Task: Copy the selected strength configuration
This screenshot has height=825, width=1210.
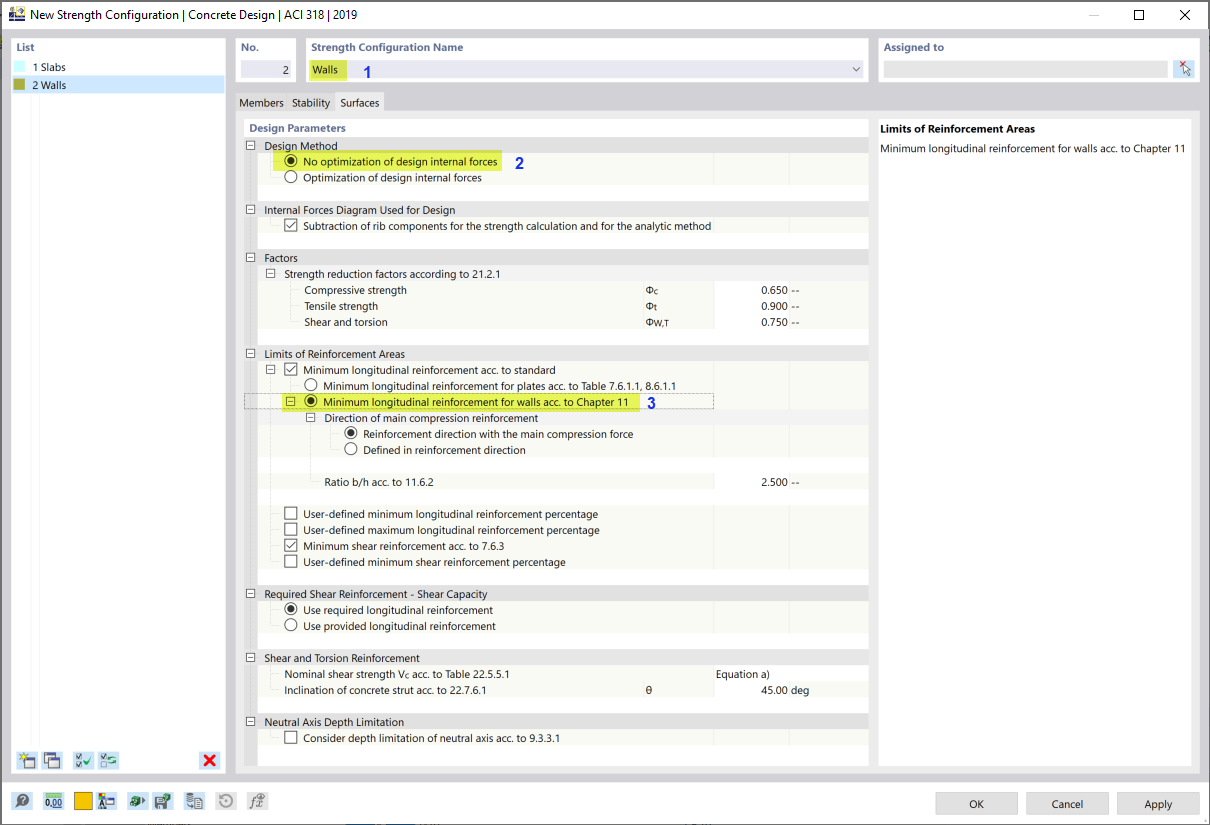Action: click(x=52, y=761)
